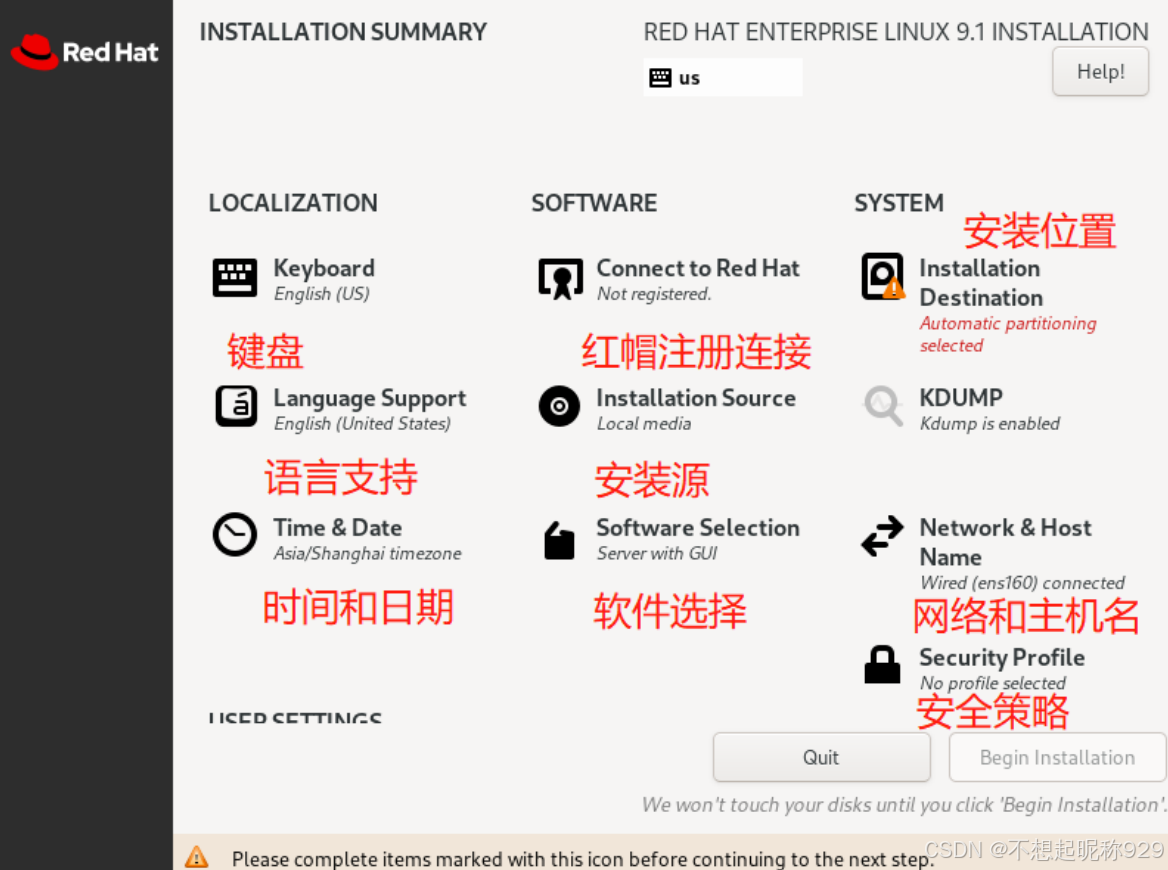Screen dimensions: 1168x870
Task: Click the 'English (United States)' language text
Action: [362, 424]
